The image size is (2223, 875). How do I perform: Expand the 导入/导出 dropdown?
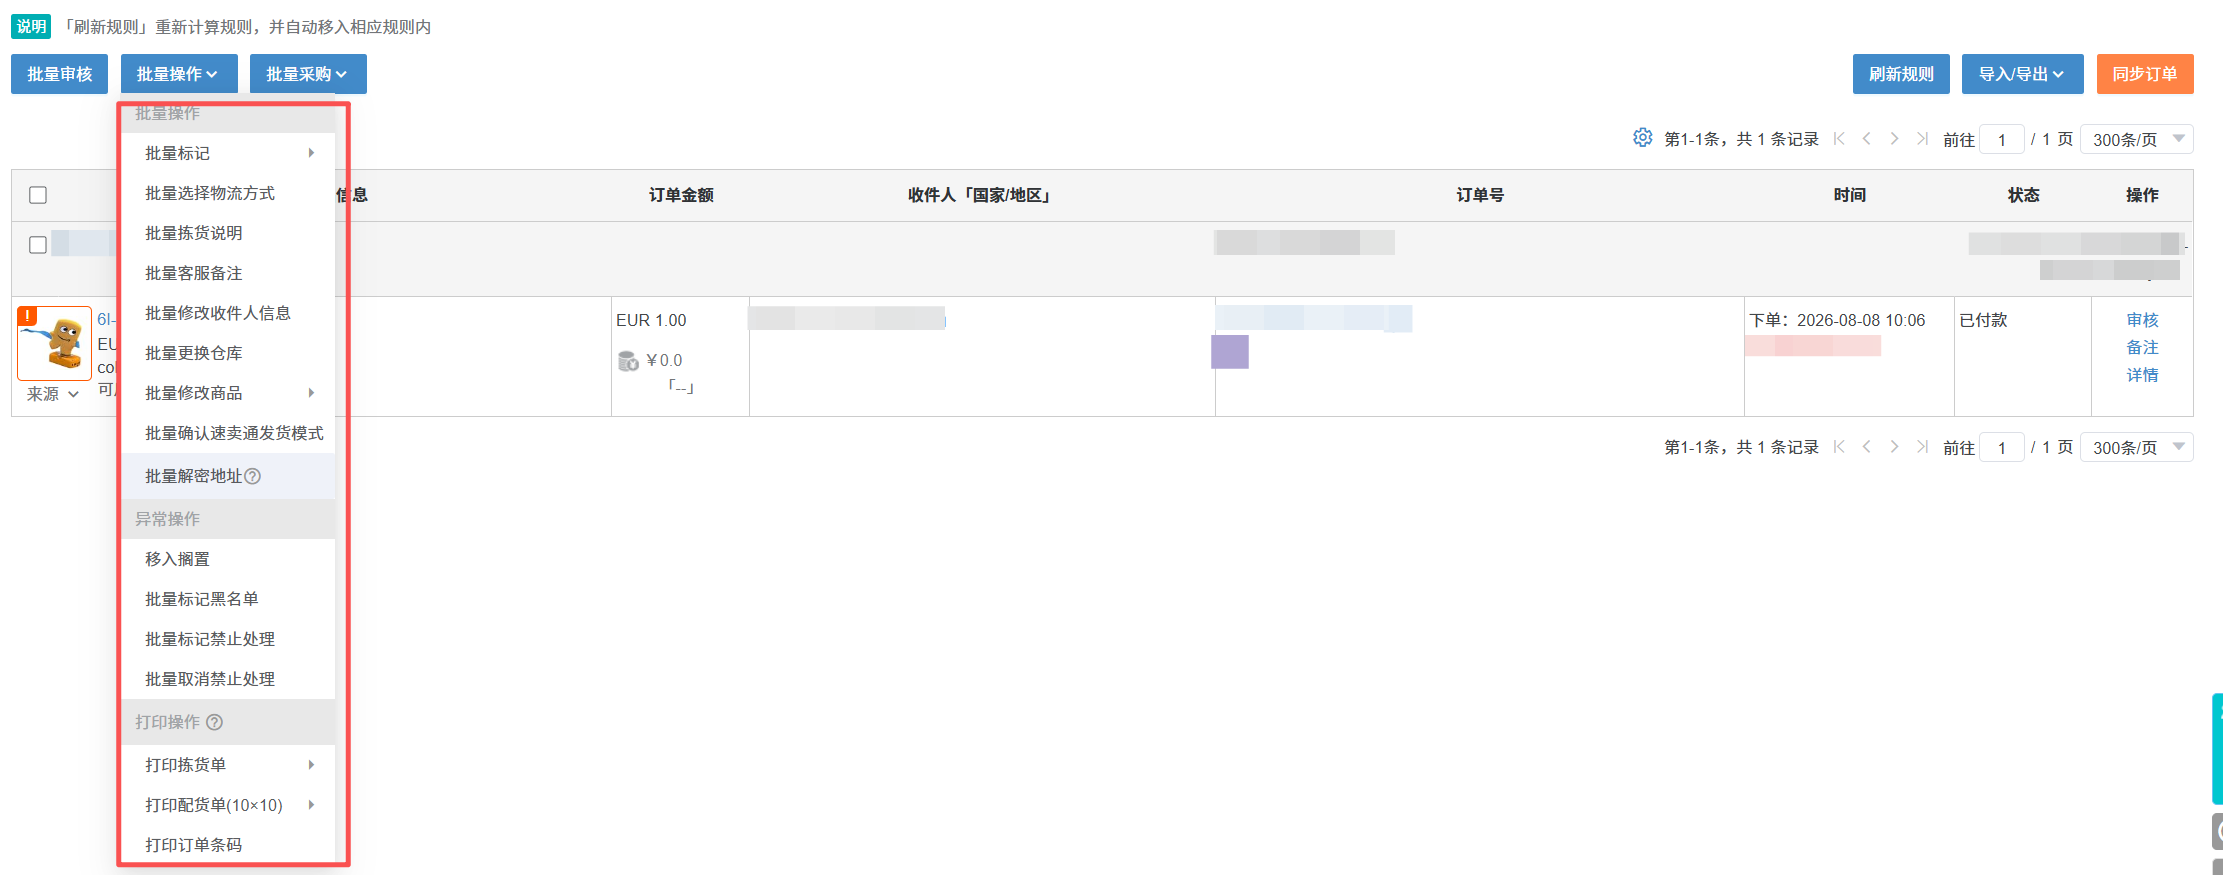2022,74
